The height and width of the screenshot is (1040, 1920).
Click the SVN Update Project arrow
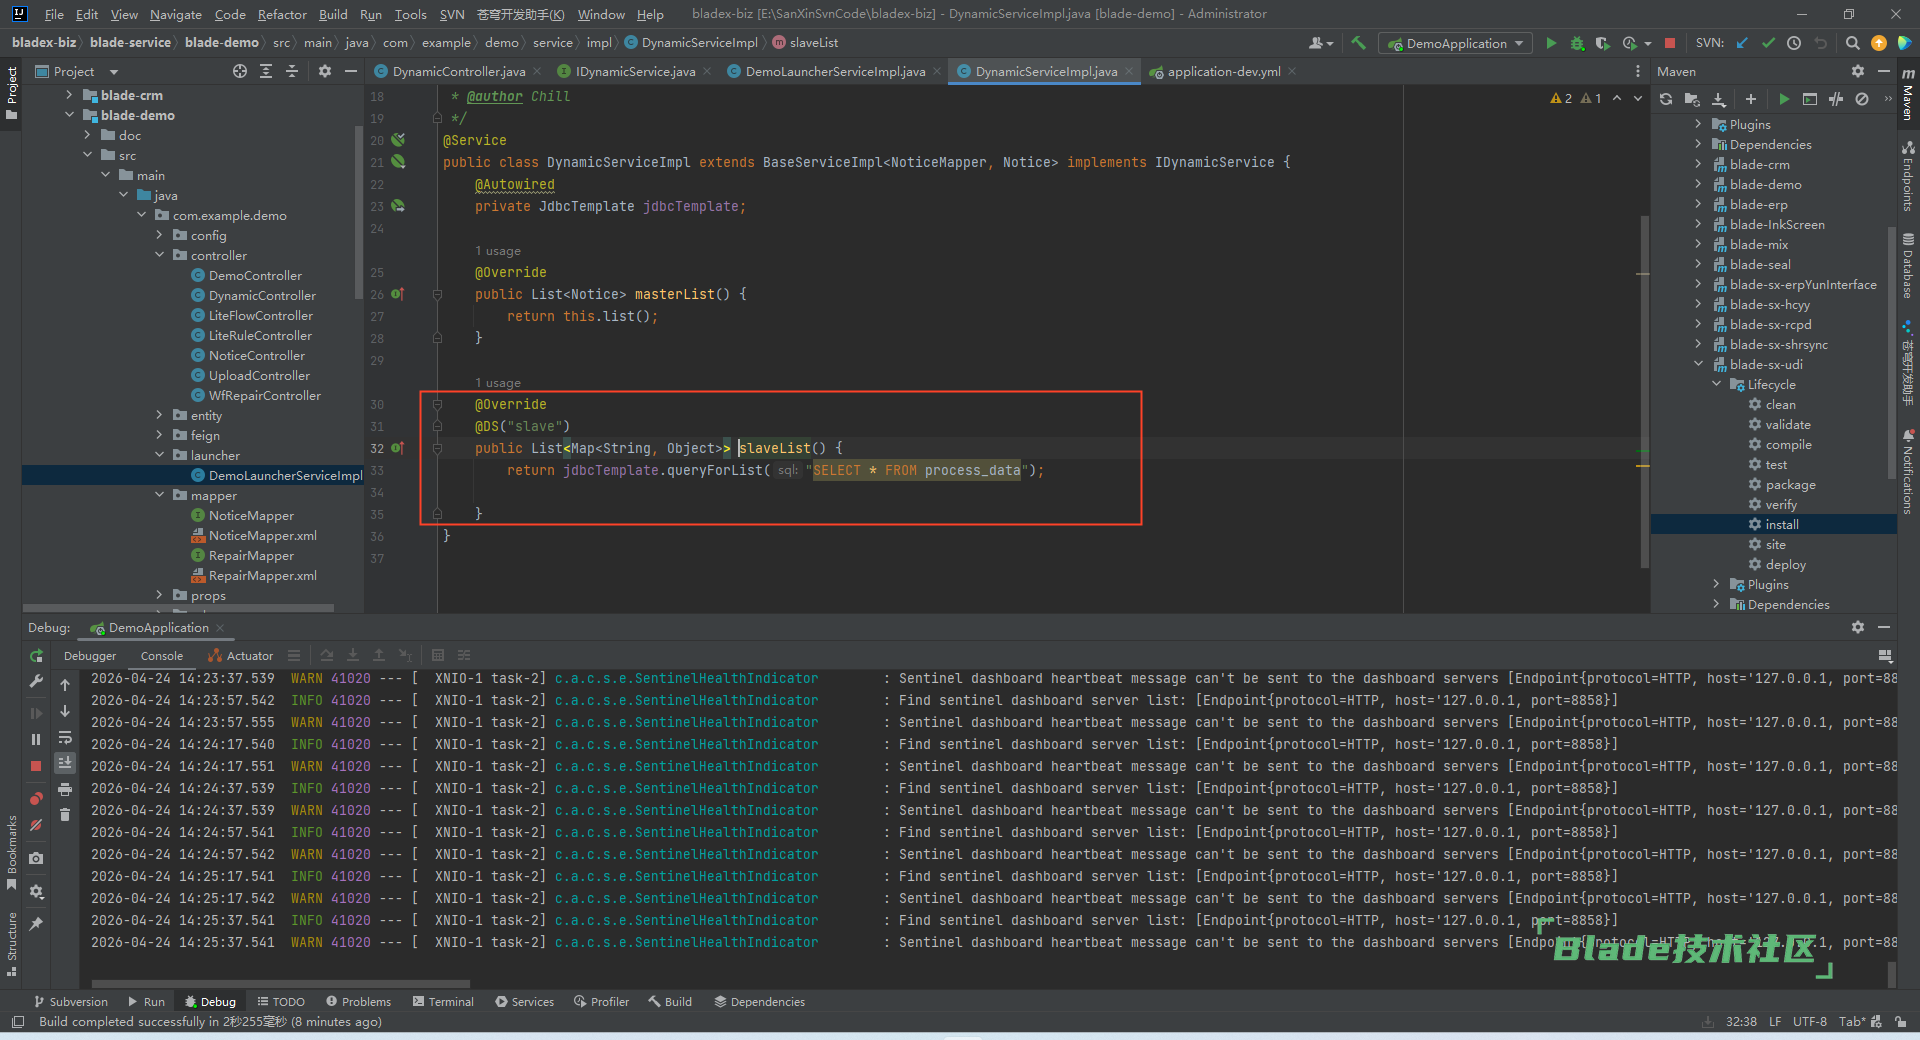click(1742, 43)
